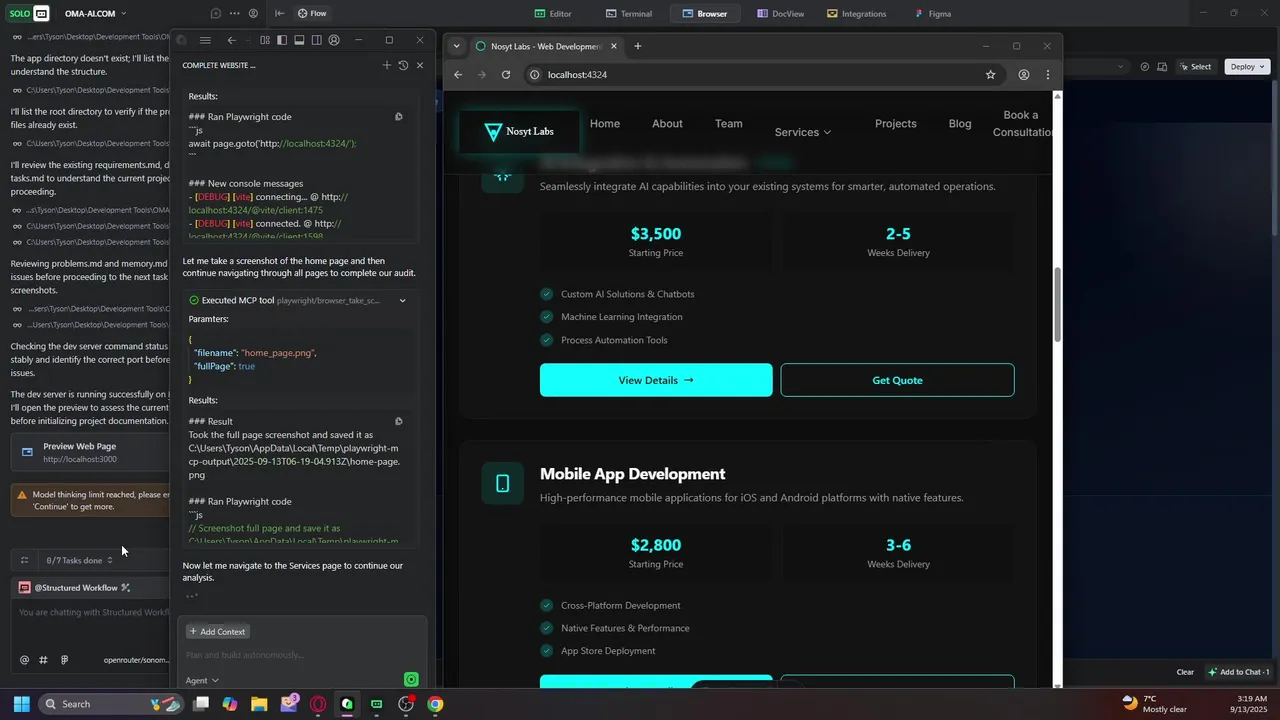
Task: Open chat history clock icon
Action: coord(403,65)
